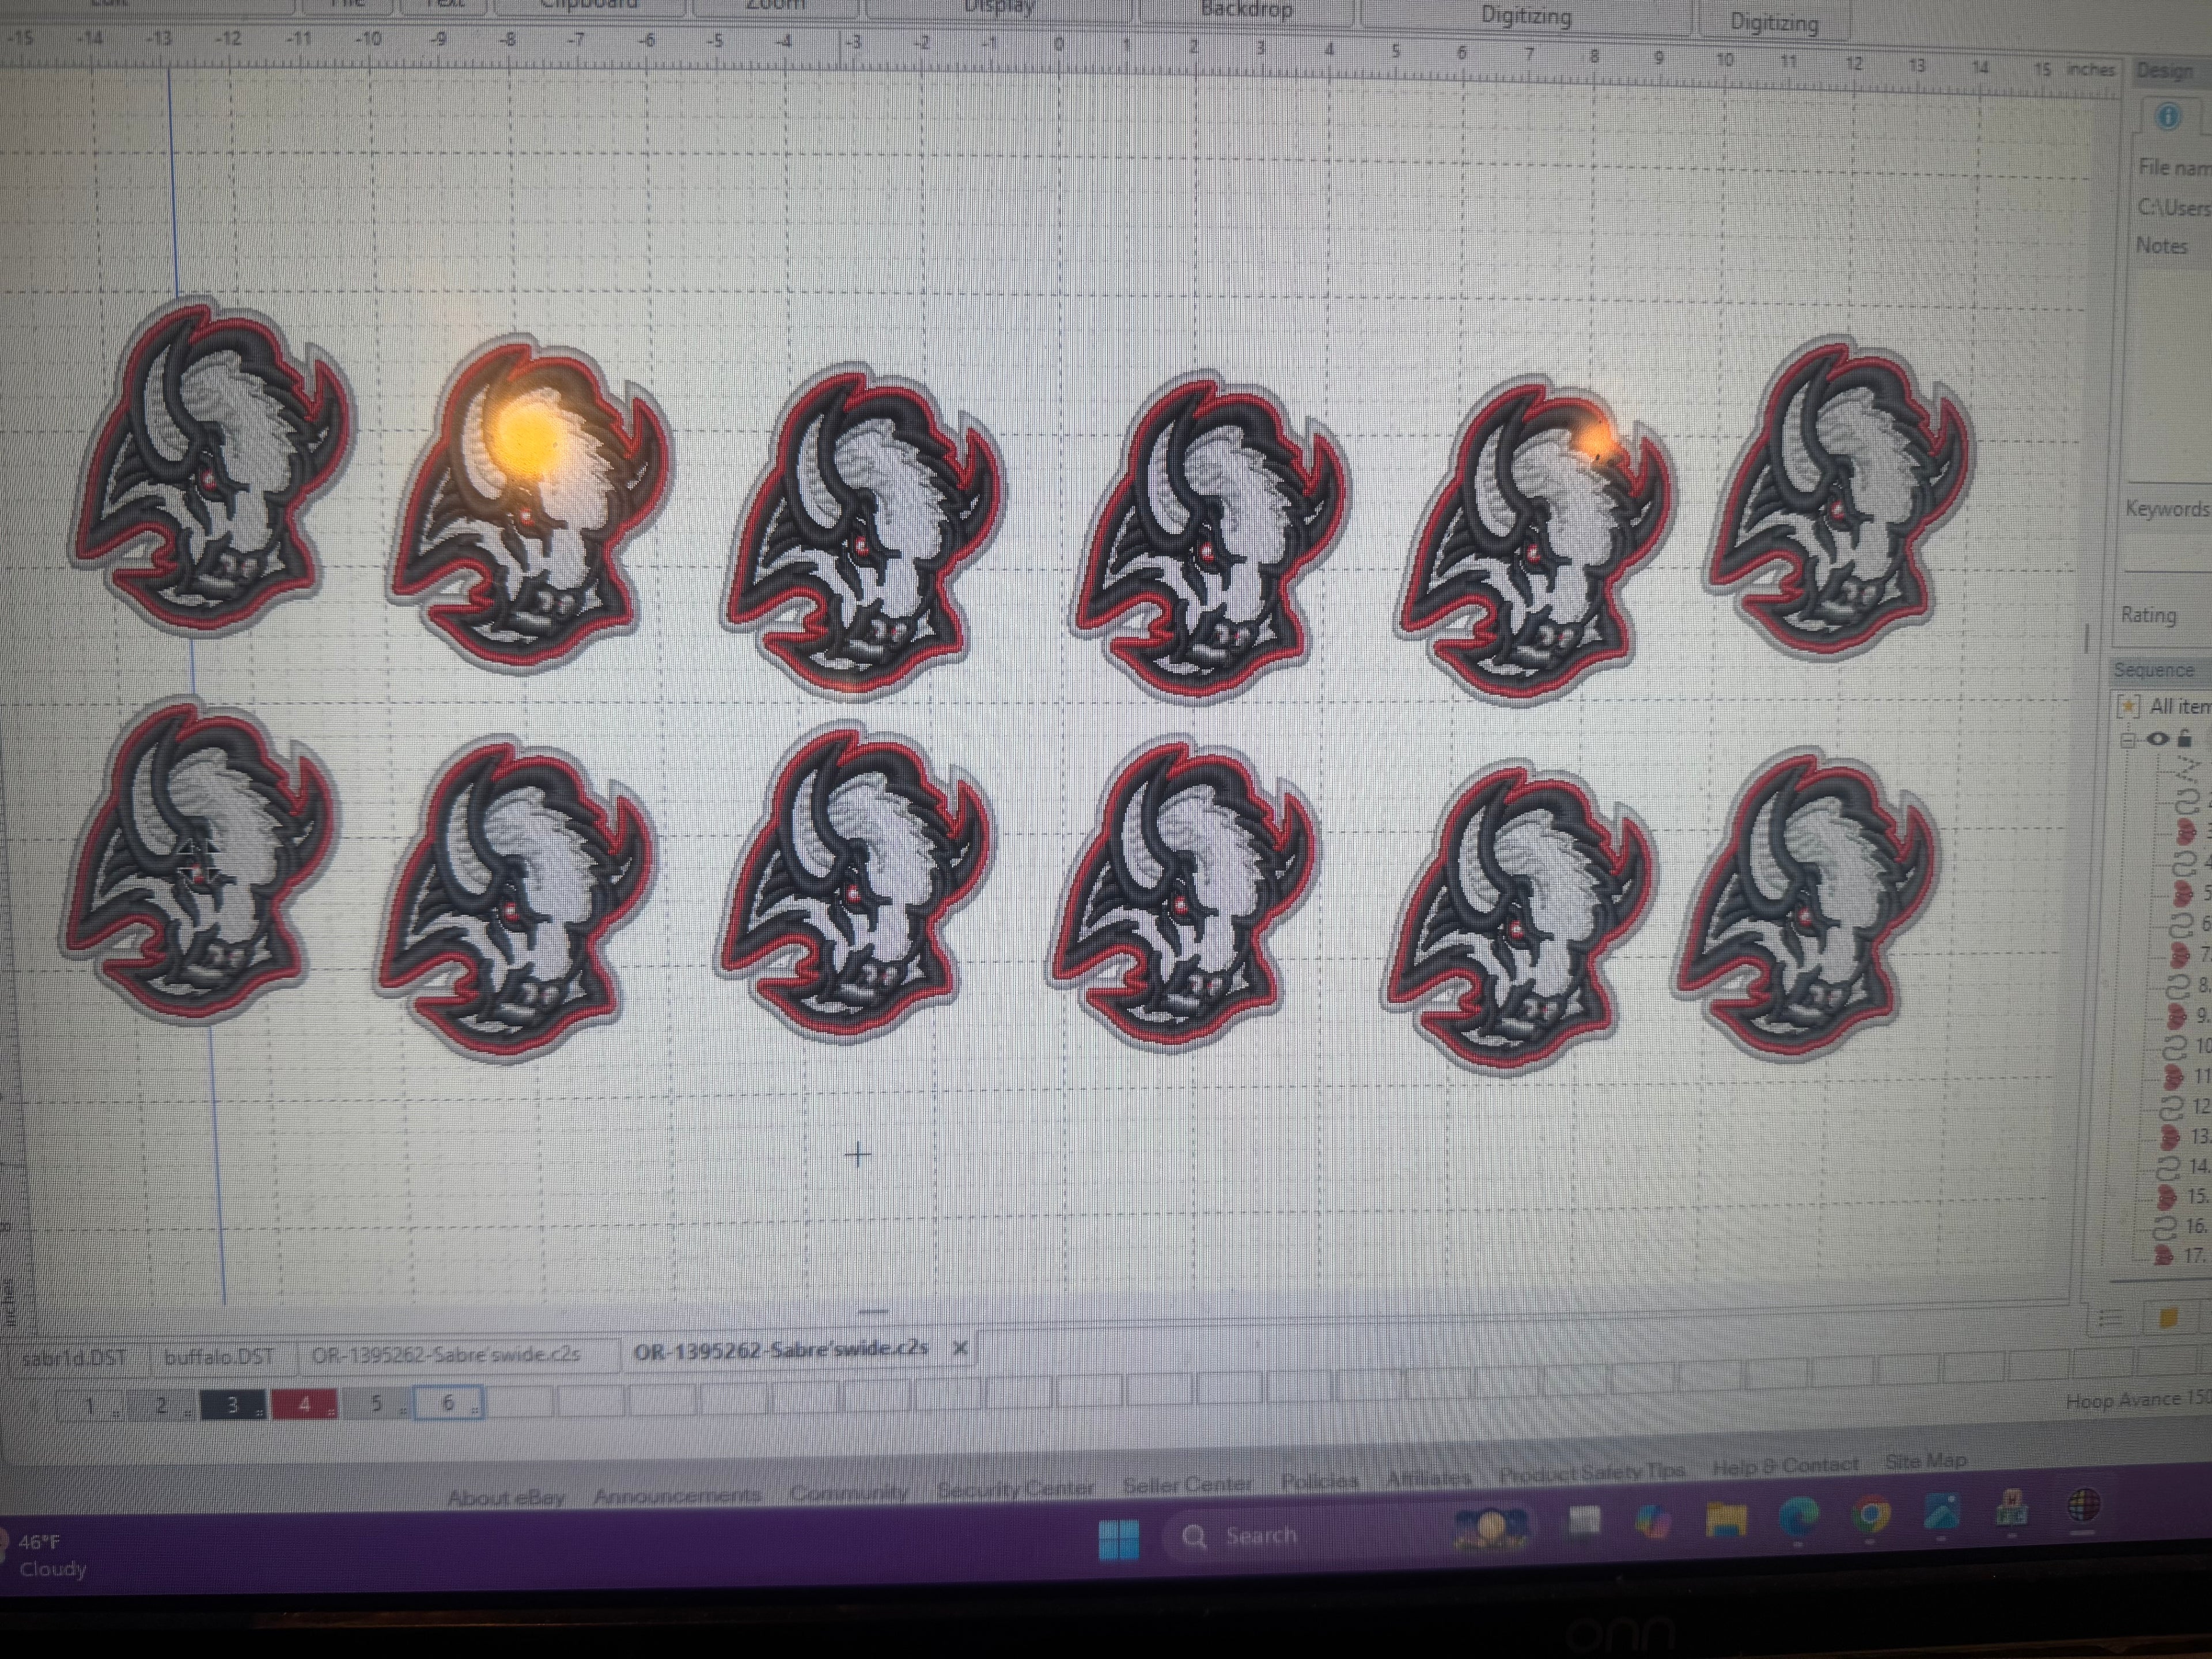Open File Explorer from the taskbar
The image size is (2212, 1659).
pyautogui.click(x=1726, y=1520)
